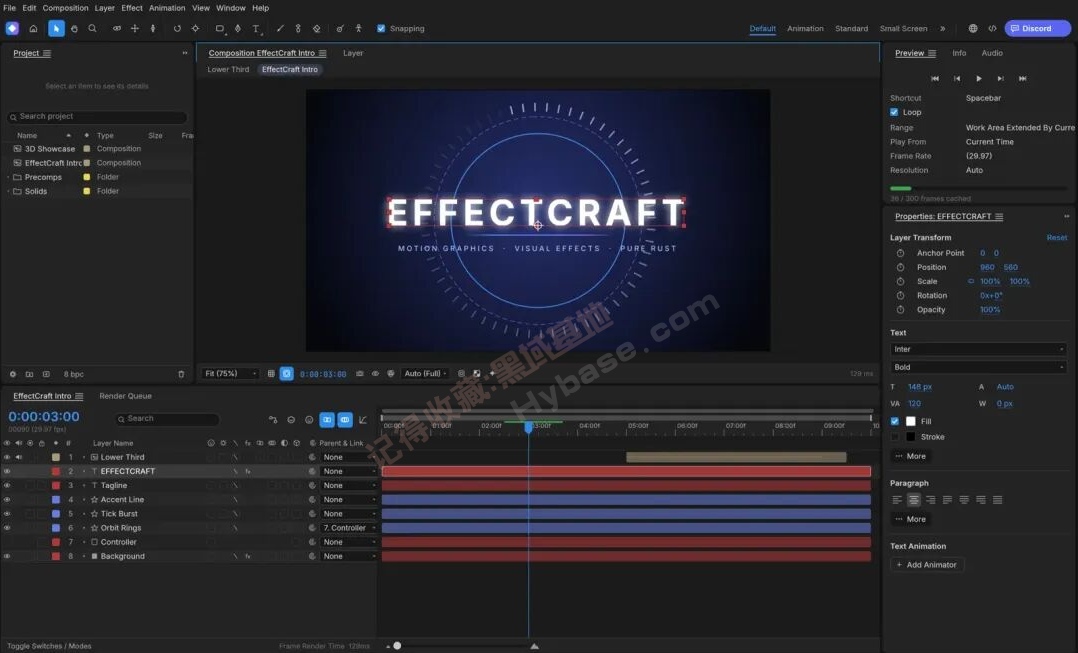The image size is (1078, 653).
Task: Open the Composition menu
Action: [x=65, y=8]
